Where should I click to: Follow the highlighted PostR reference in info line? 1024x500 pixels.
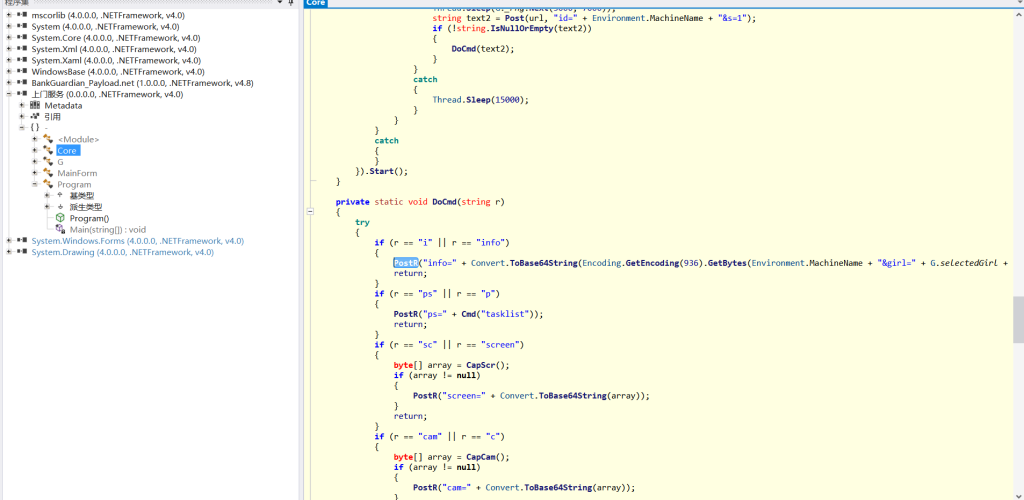[405, 262]
